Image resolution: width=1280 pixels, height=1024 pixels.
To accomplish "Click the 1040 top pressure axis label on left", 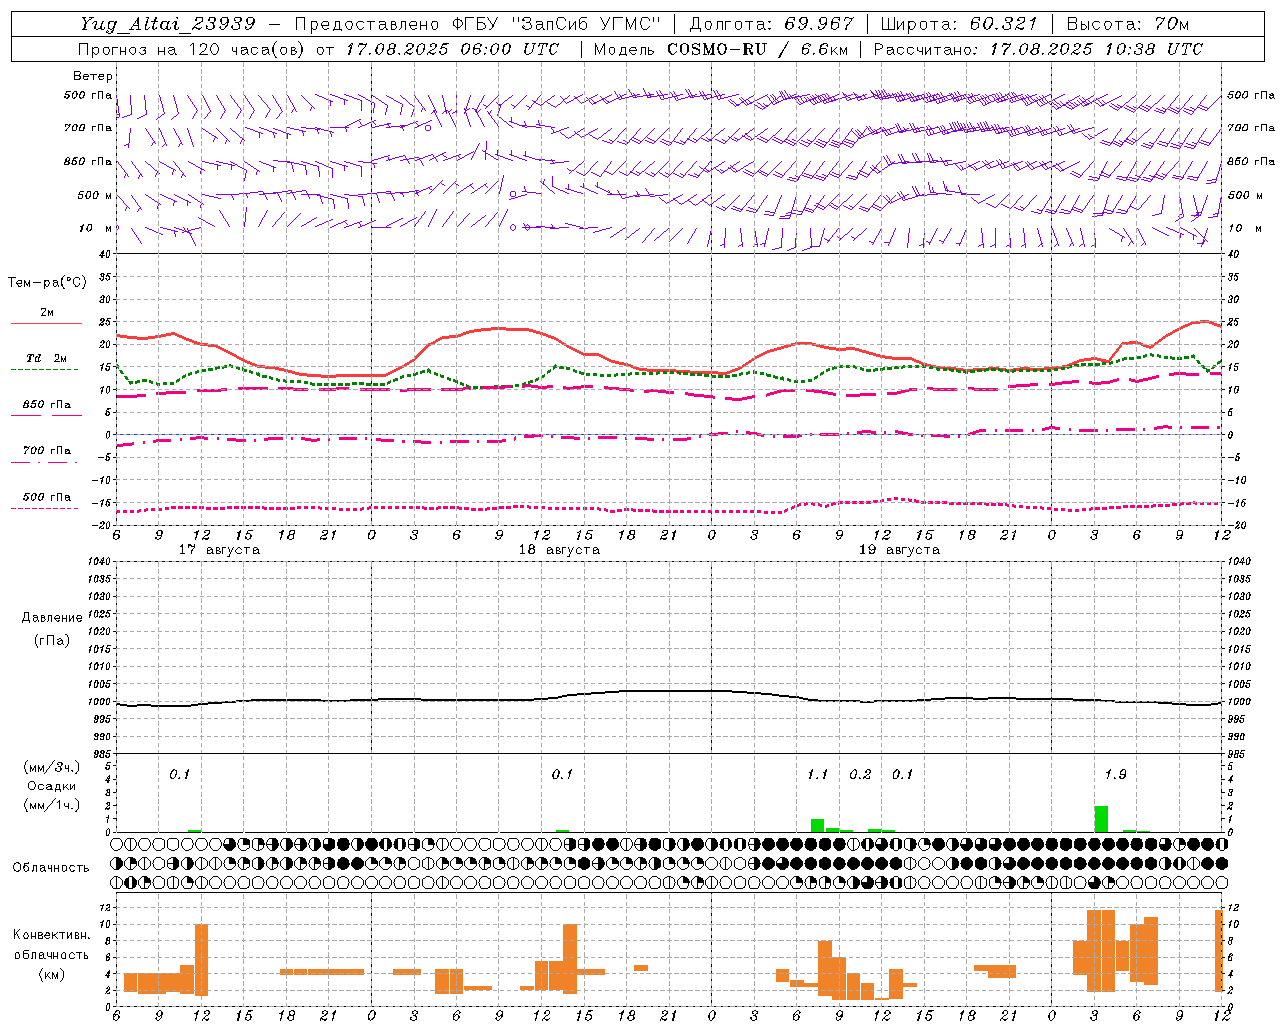I will point(98,562).
